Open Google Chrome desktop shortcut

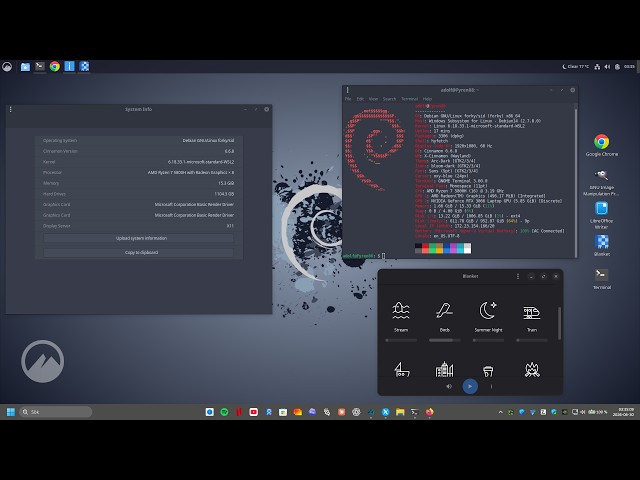(x=601, y=145)
